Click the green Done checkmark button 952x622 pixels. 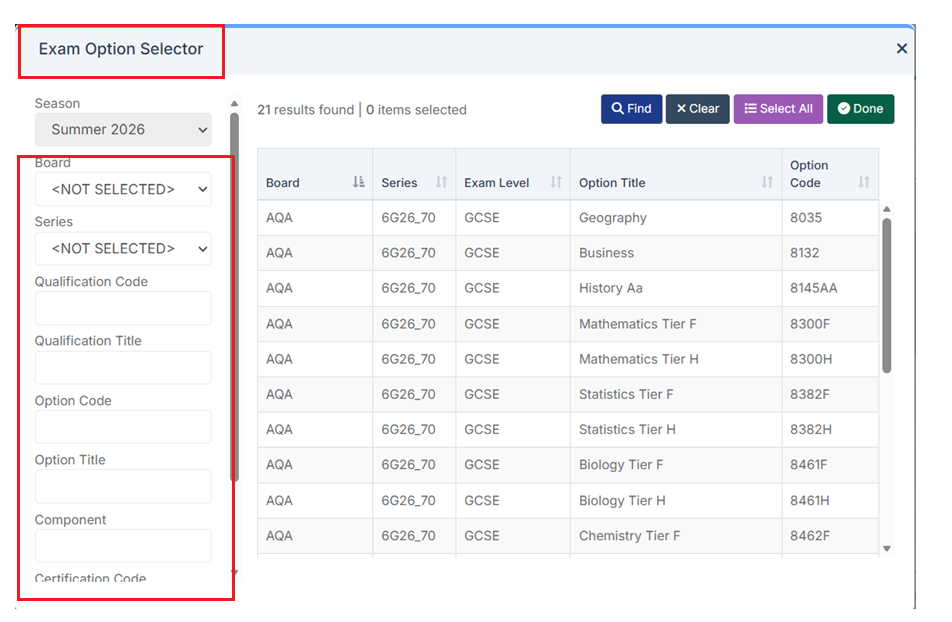[860, 109]
